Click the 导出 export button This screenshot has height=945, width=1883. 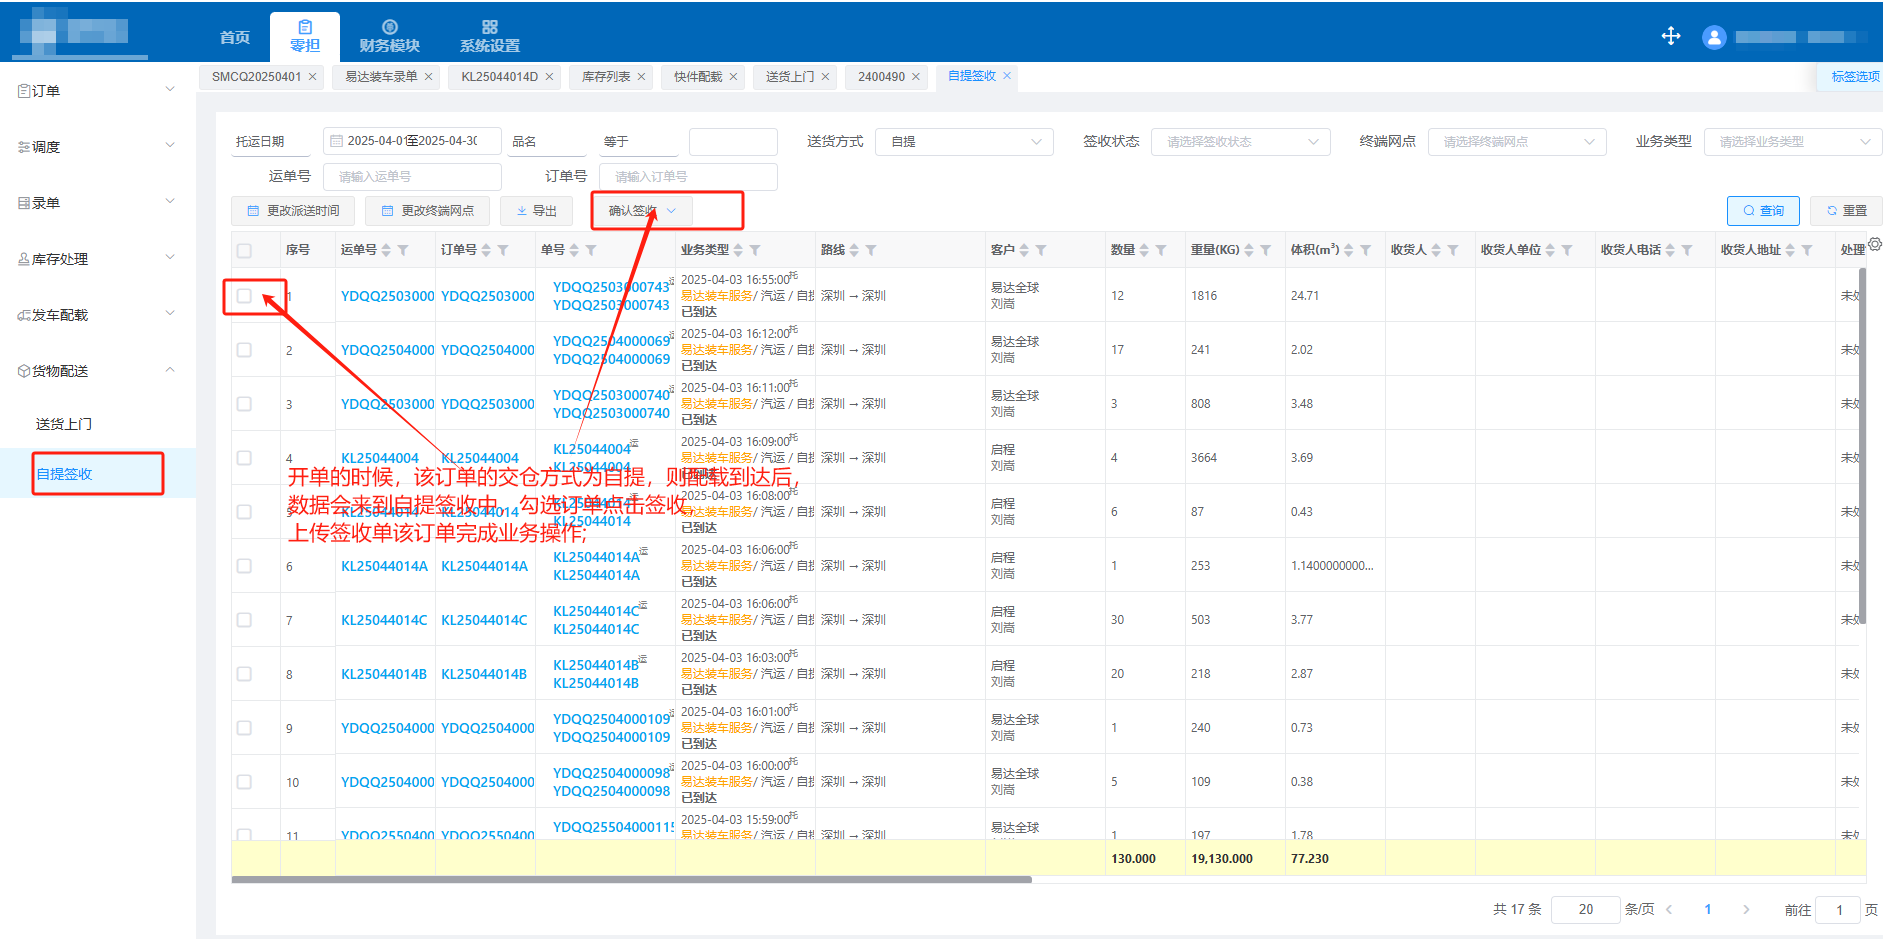coord(537,211)
